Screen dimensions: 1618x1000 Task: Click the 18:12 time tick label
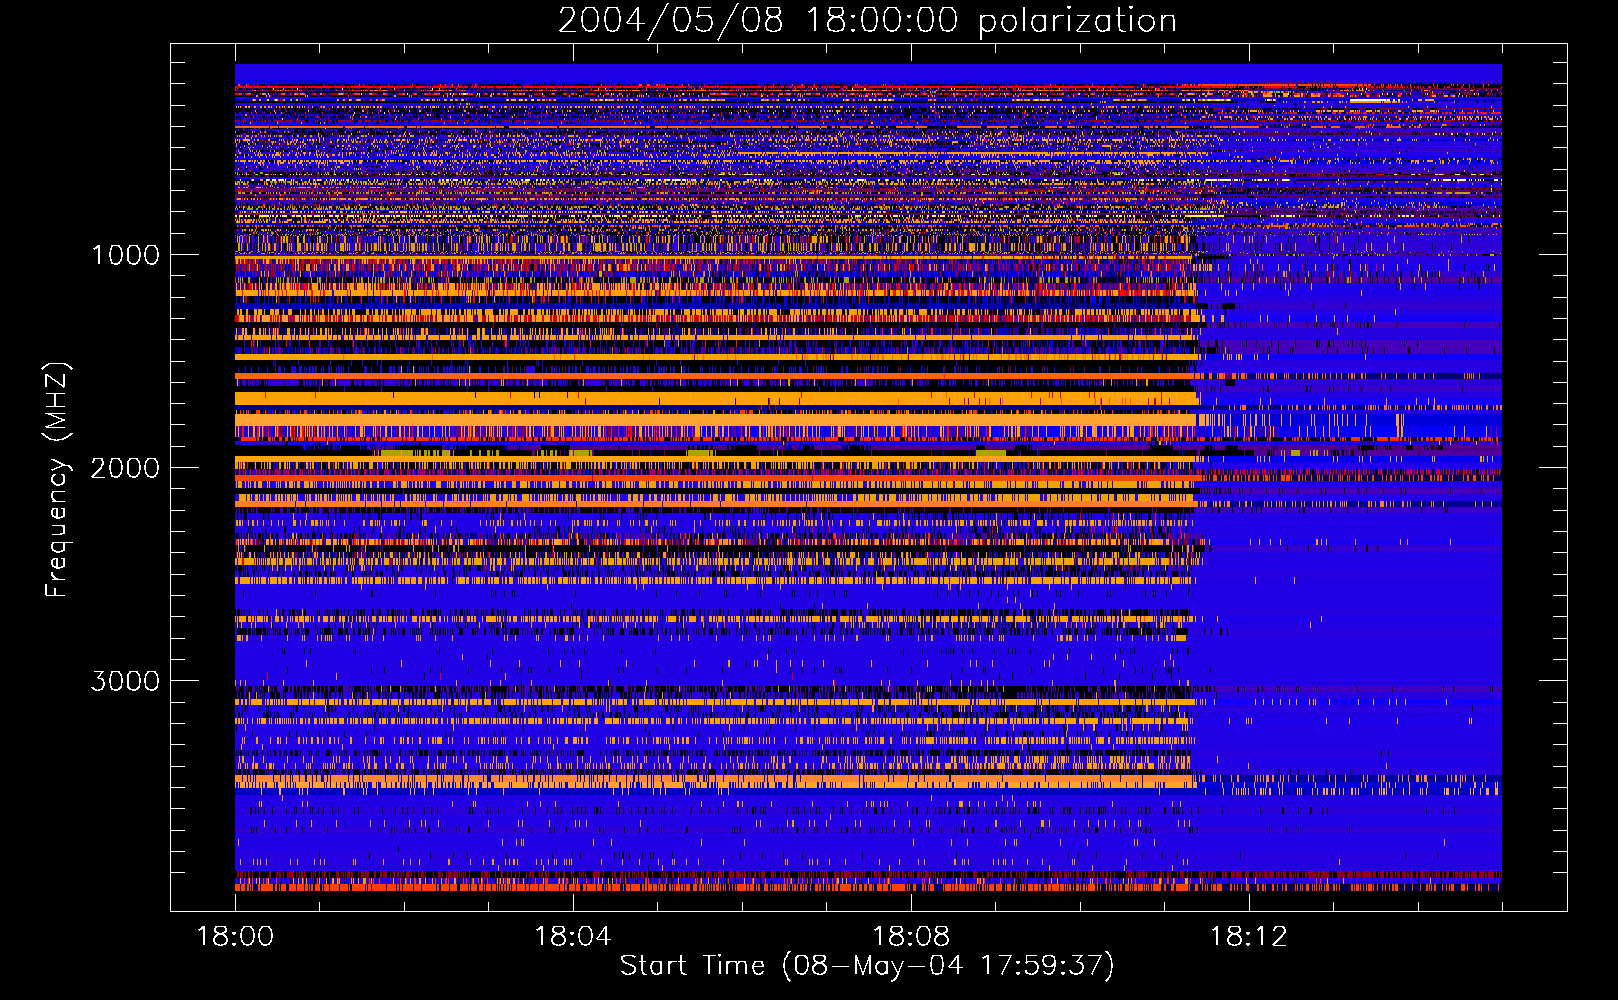click(x=1248, y=936)
